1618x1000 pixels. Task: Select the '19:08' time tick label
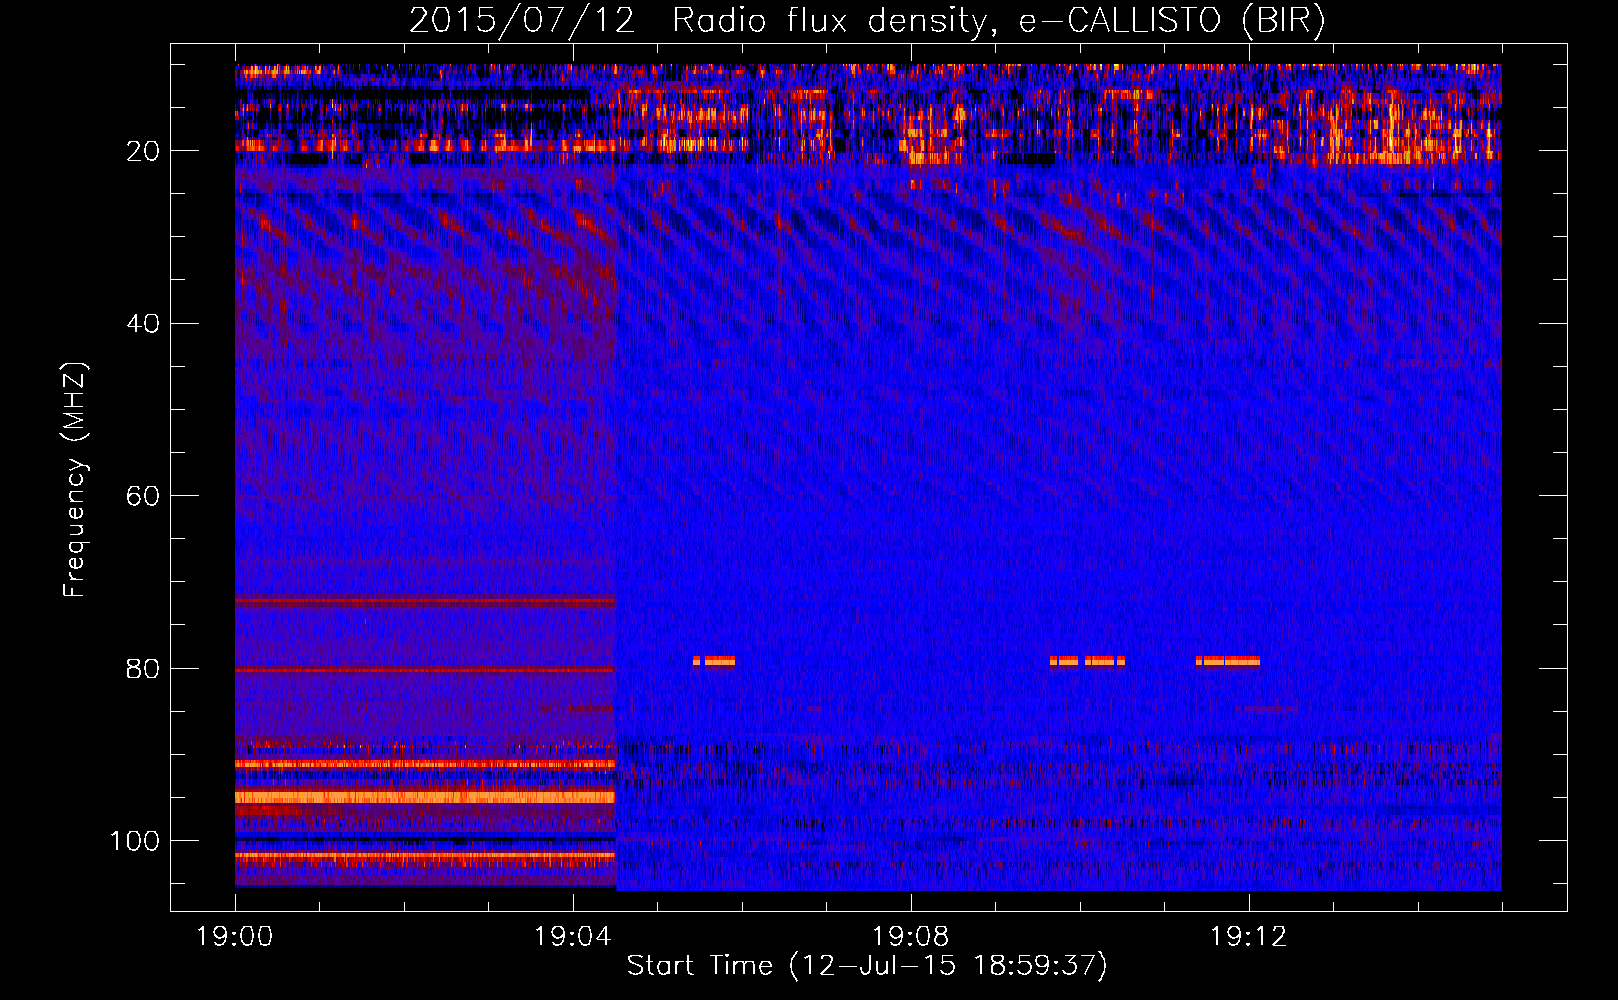(x=911, y=937)
